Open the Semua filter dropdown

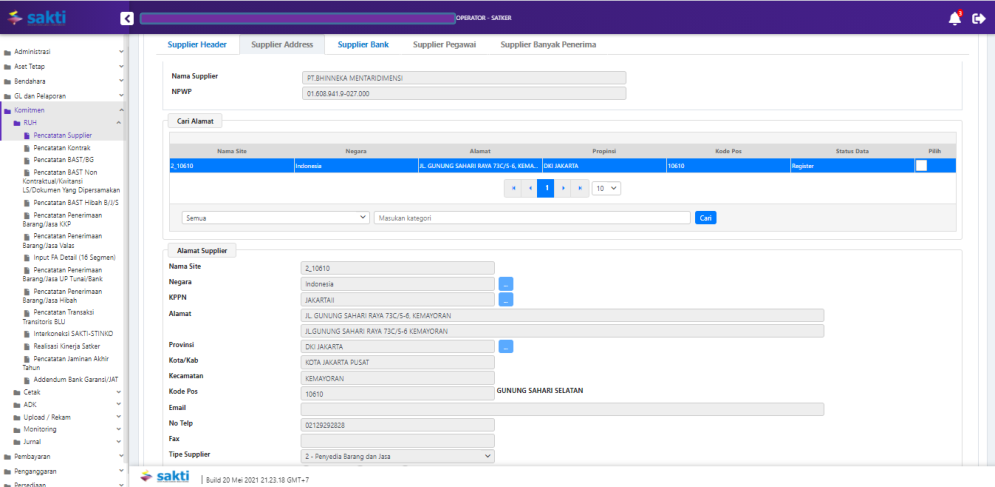[x=276, y=217]
